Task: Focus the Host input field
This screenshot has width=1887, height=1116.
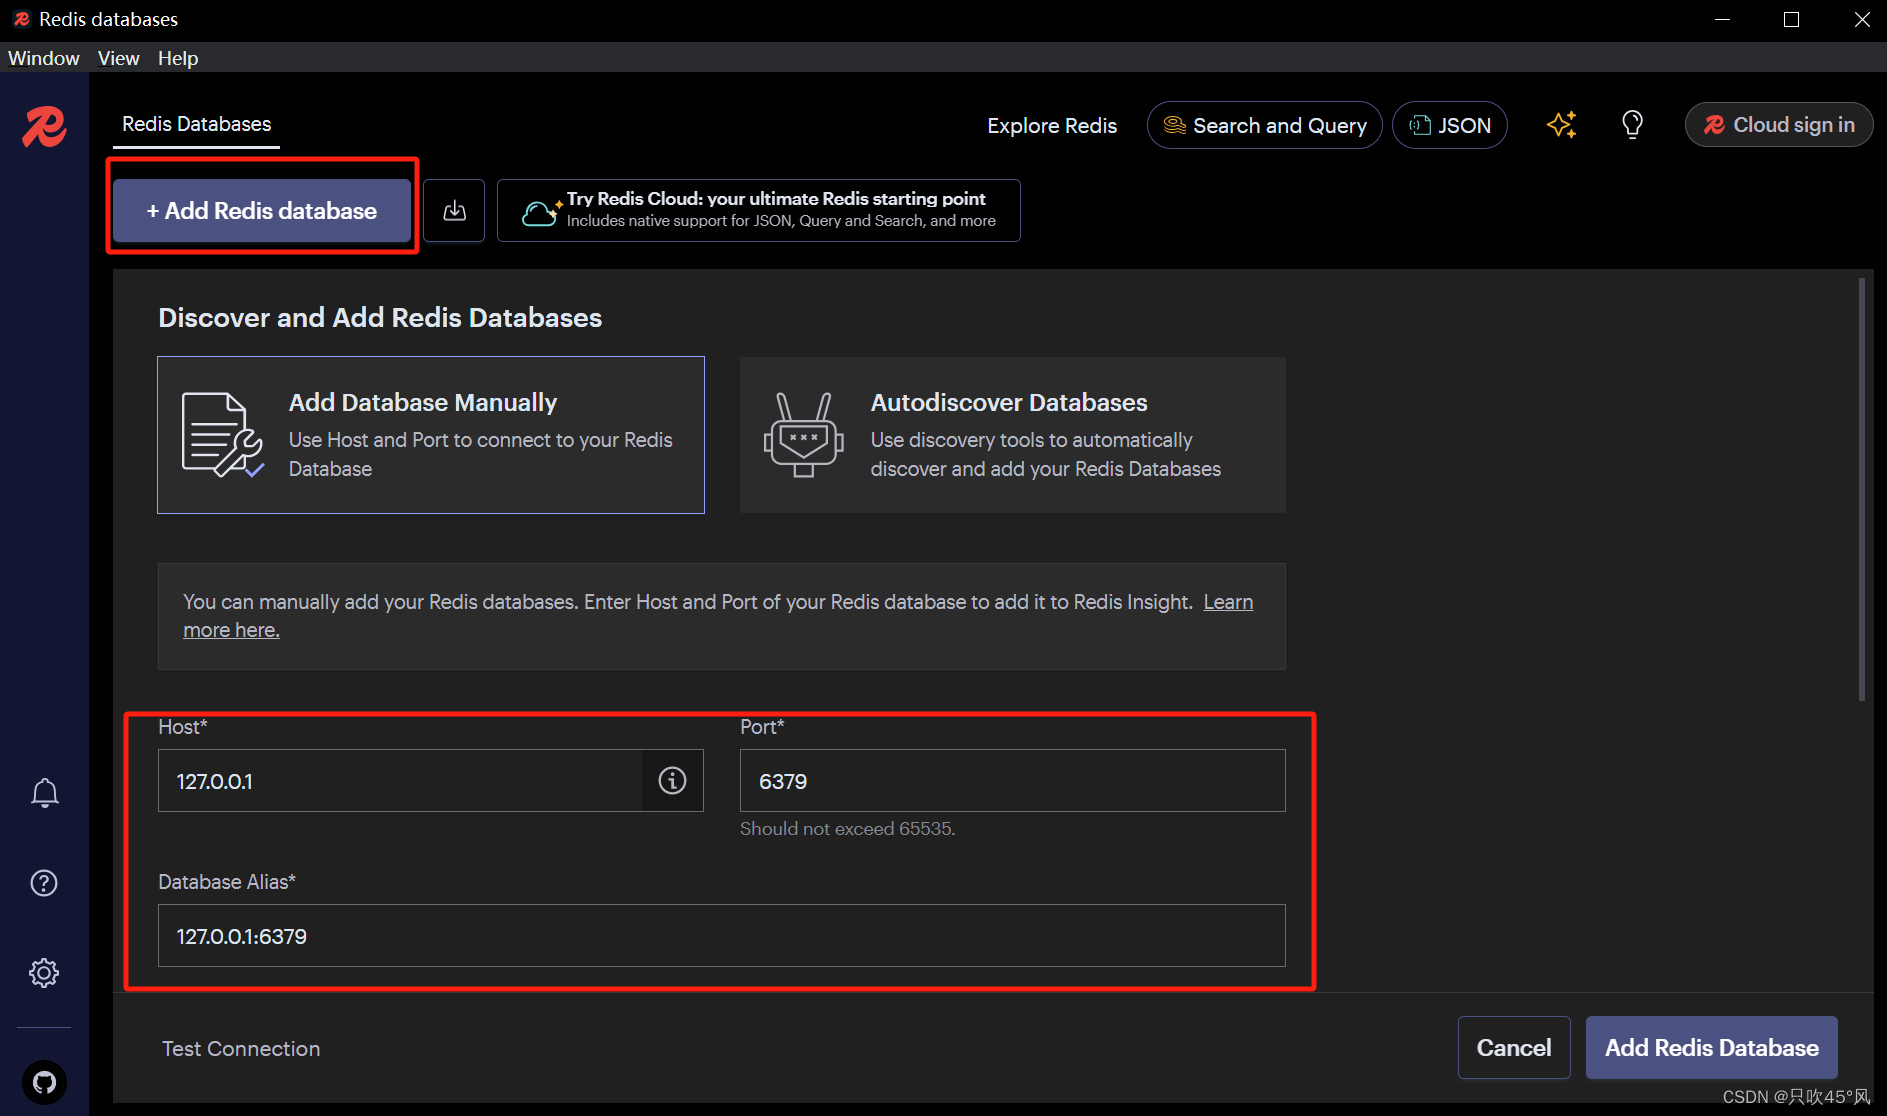Action: [x=400, y=780]
